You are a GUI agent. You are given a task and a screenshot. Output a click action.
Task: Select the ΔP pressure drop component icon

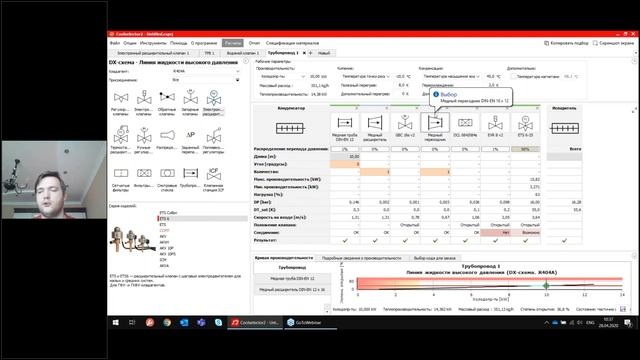click(190, 135)
